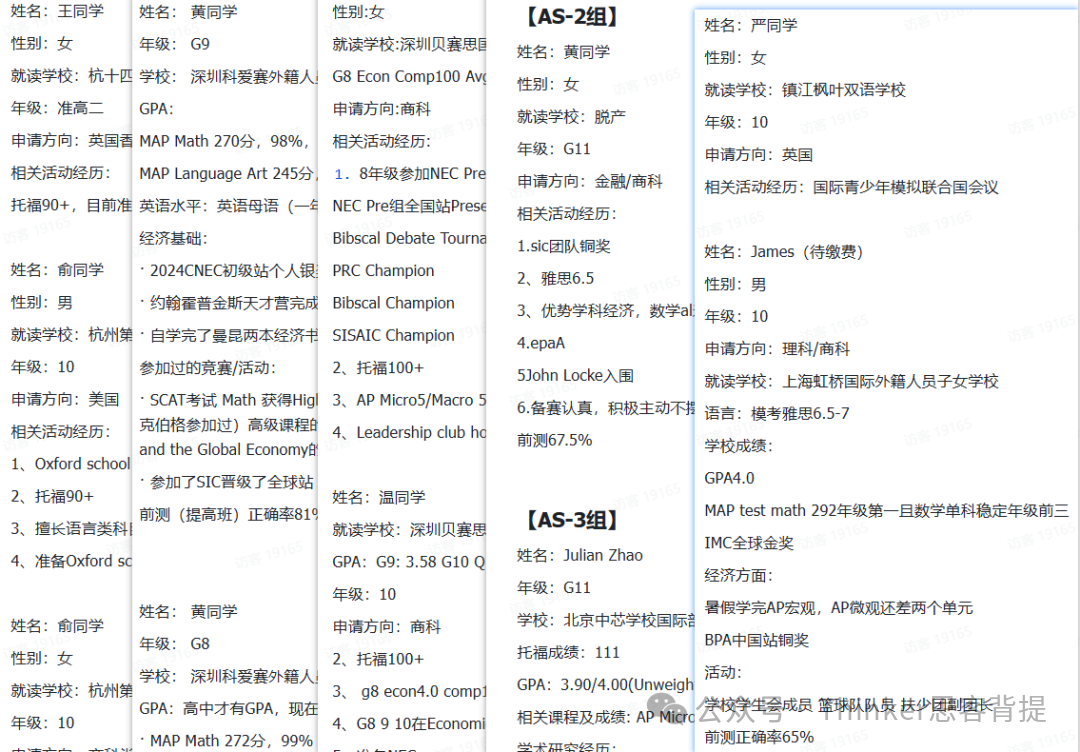Click the line '申请方向: 美国'
1080x752 pixels.
[x=65, y=399]
